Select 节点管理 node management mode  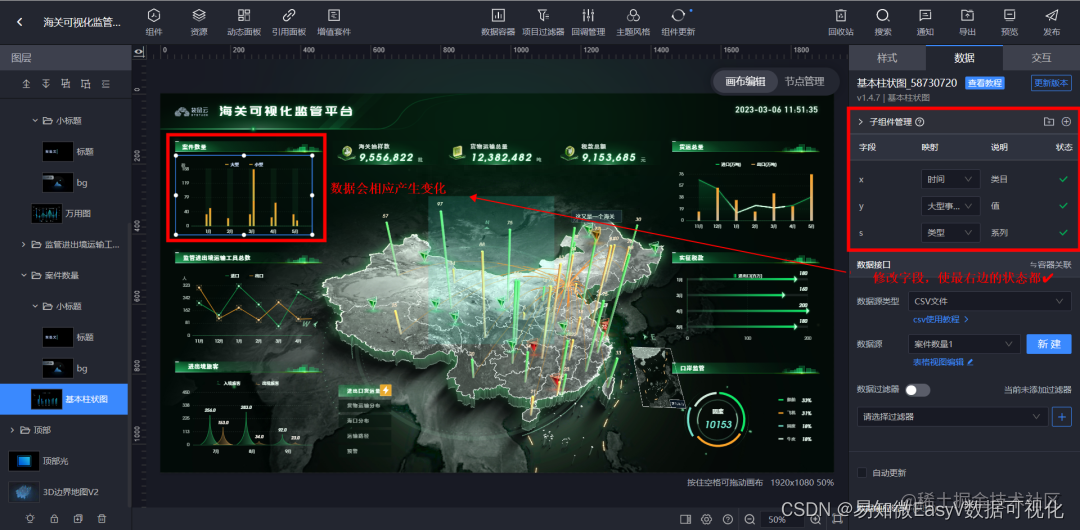(x=804, y=81)
